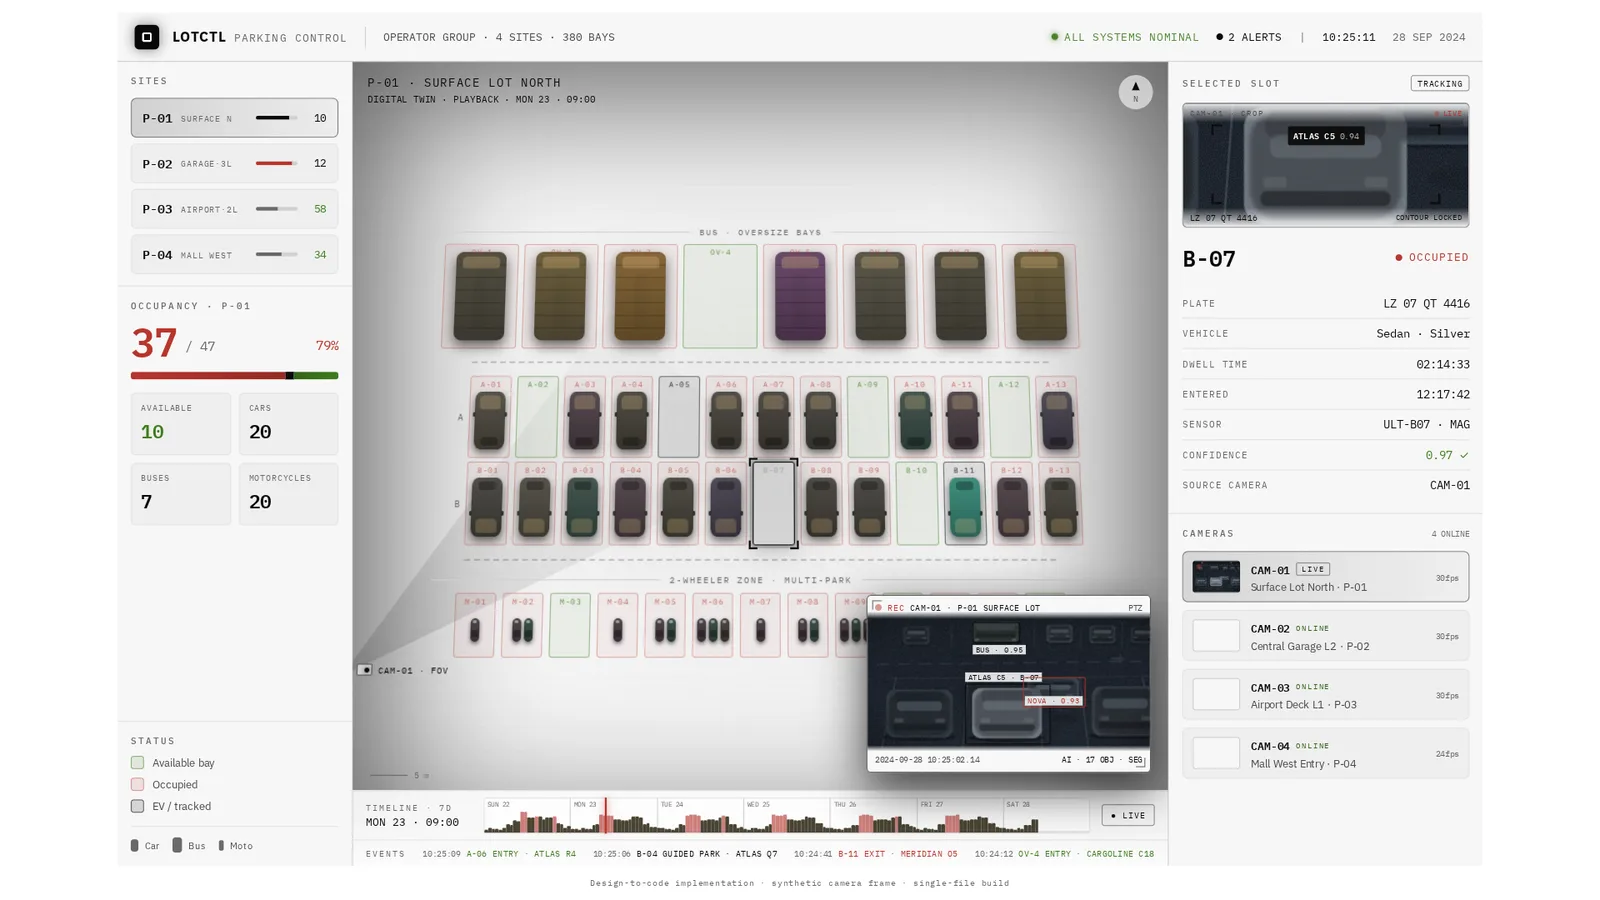Click the motorcycle in bay M-04

tap(617, 630)
